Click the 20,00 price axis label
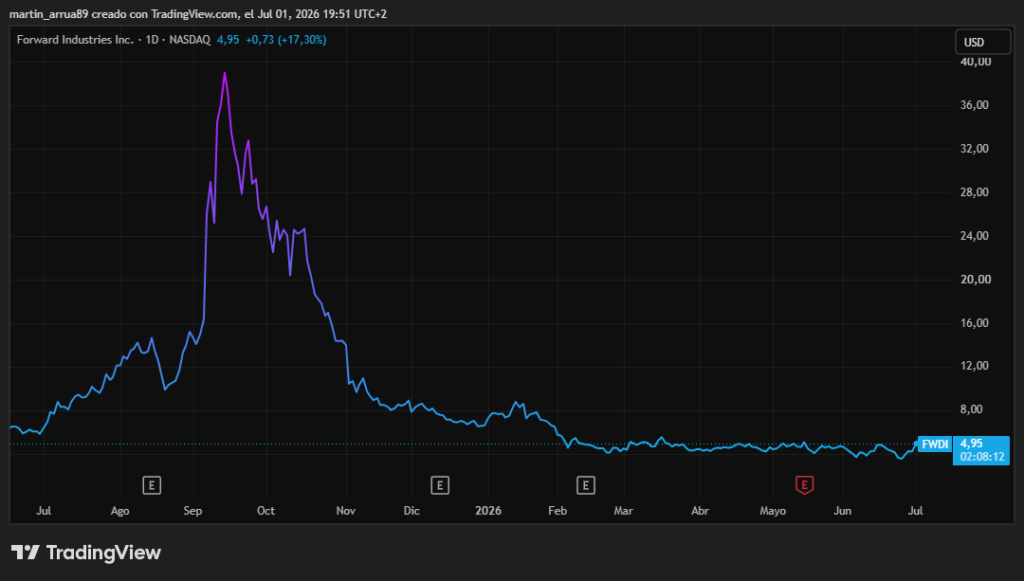Image resolution: width=1024 pixels, height=581 pixels. pyautogui.click(x=975, y=279)
